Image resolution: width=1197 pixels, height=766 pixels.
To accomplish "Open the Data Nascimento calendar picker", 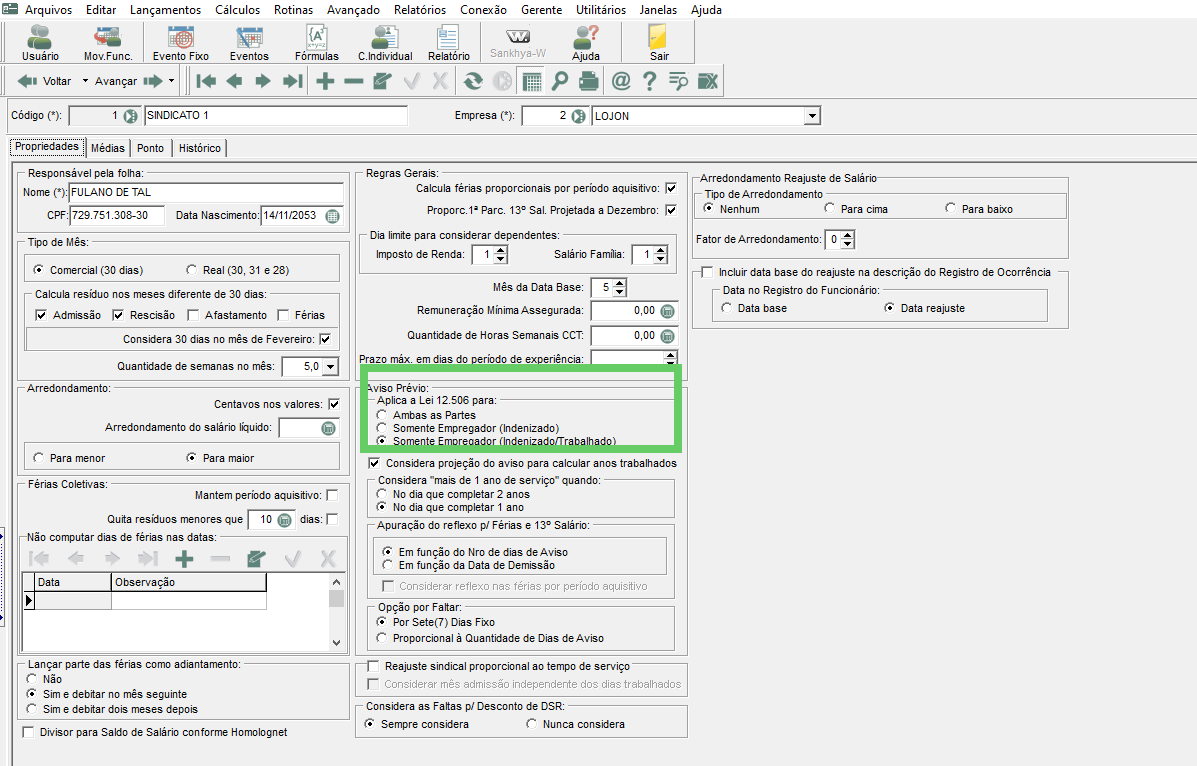I will tap(333, 216).
